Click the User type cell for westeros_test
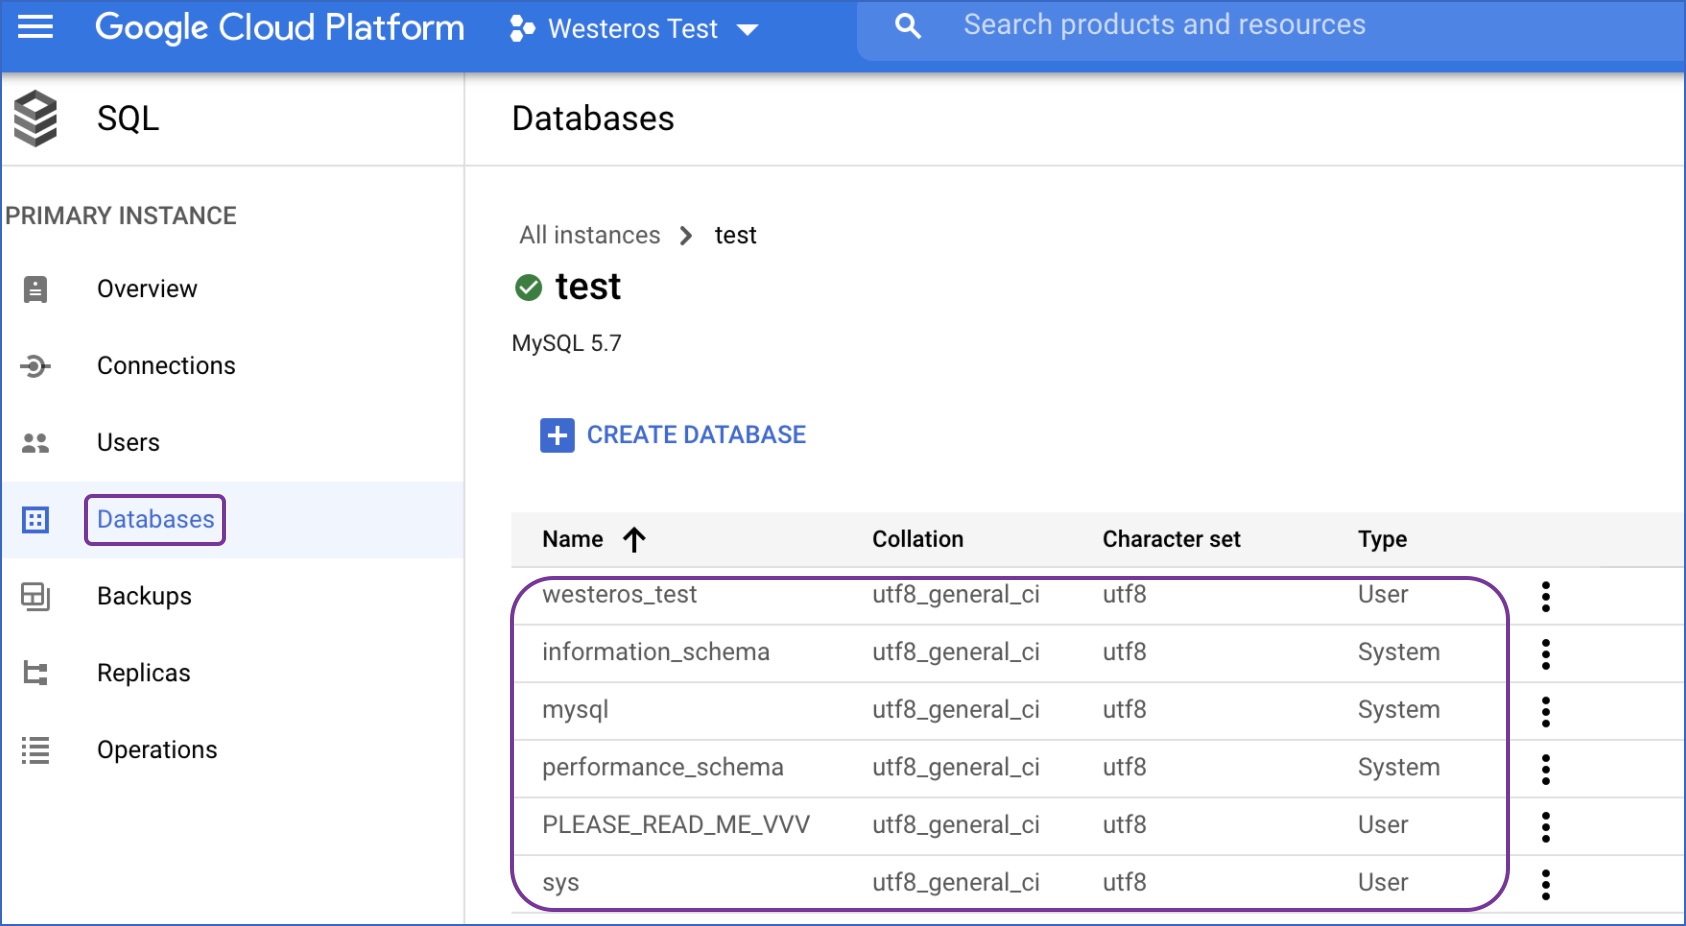Viewport: 1686px width, 926px height. coord(1382,594)
